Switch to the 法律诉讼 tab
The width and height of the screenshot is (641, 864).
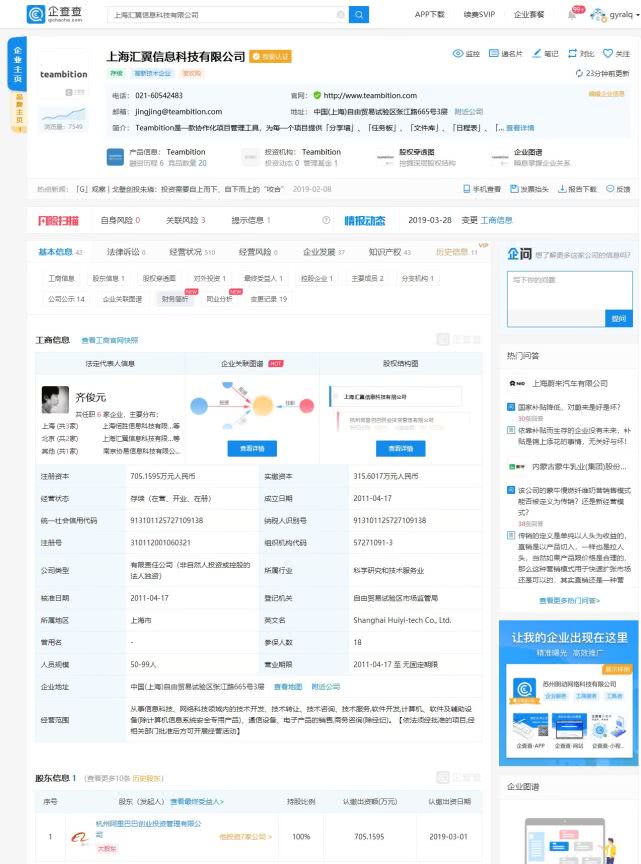pyautogui.click(x=126, y=252)
